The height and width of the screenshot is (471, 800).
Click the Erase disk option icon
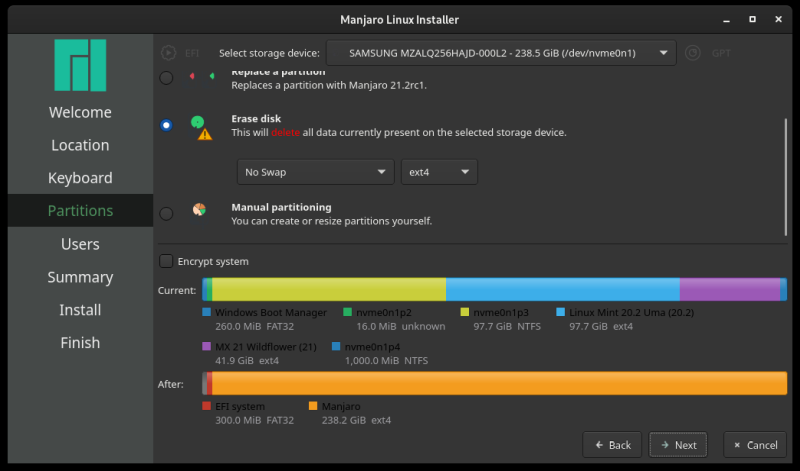point(198,122)
